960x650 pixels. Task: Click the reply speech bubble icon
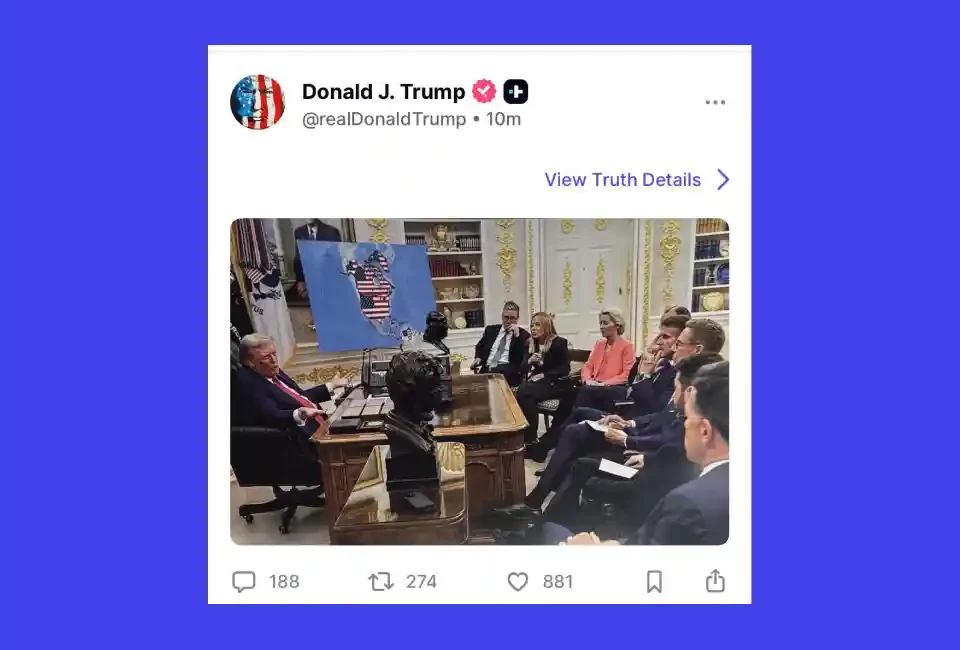(x=244, y=581)
